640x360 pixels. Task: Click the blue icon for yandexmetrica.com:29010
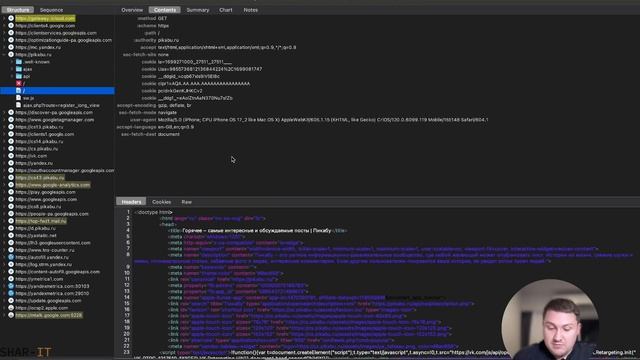pos(11,293)
